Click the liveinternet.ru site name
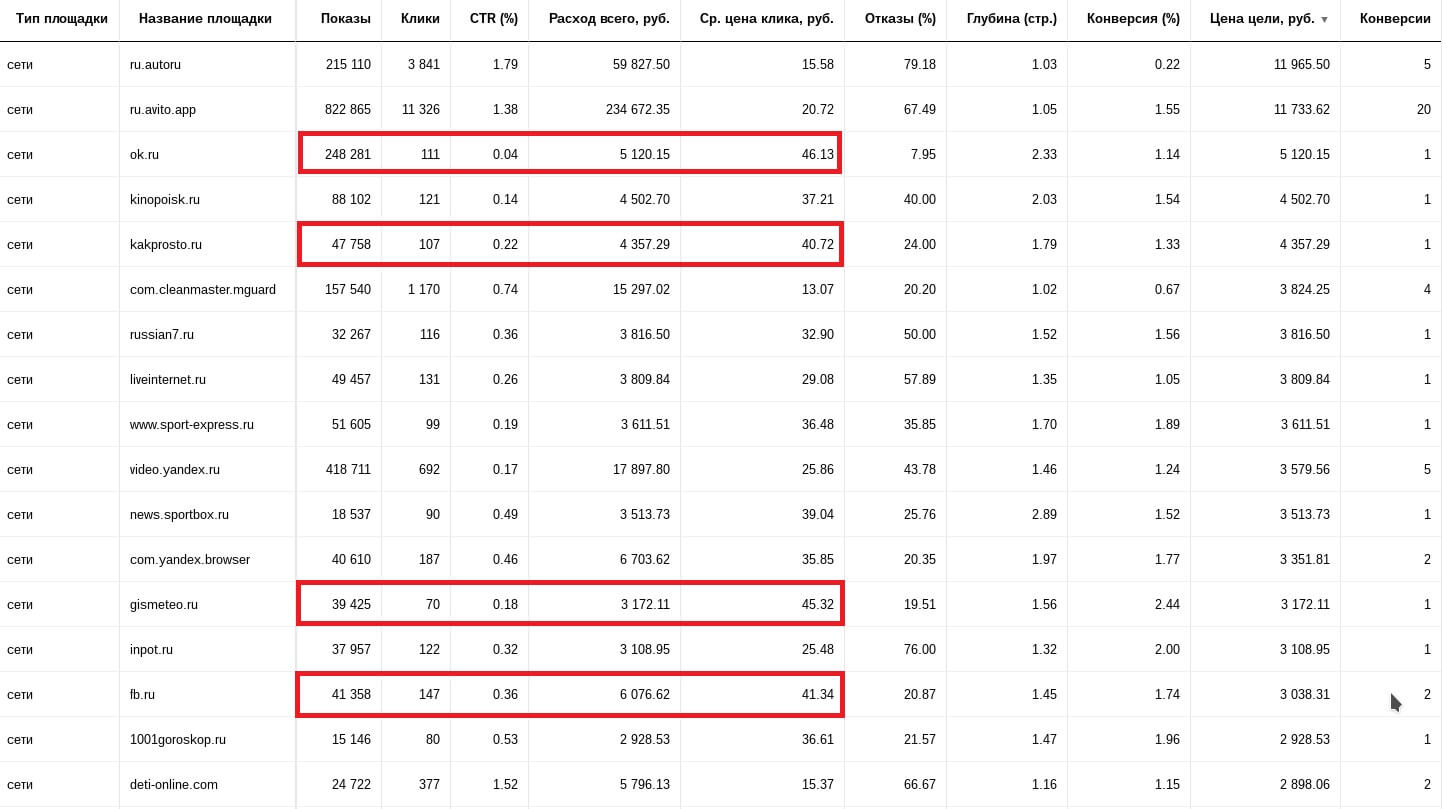Image resolution: width=1443 pixels, height=809 pixels. click(168, 379)
